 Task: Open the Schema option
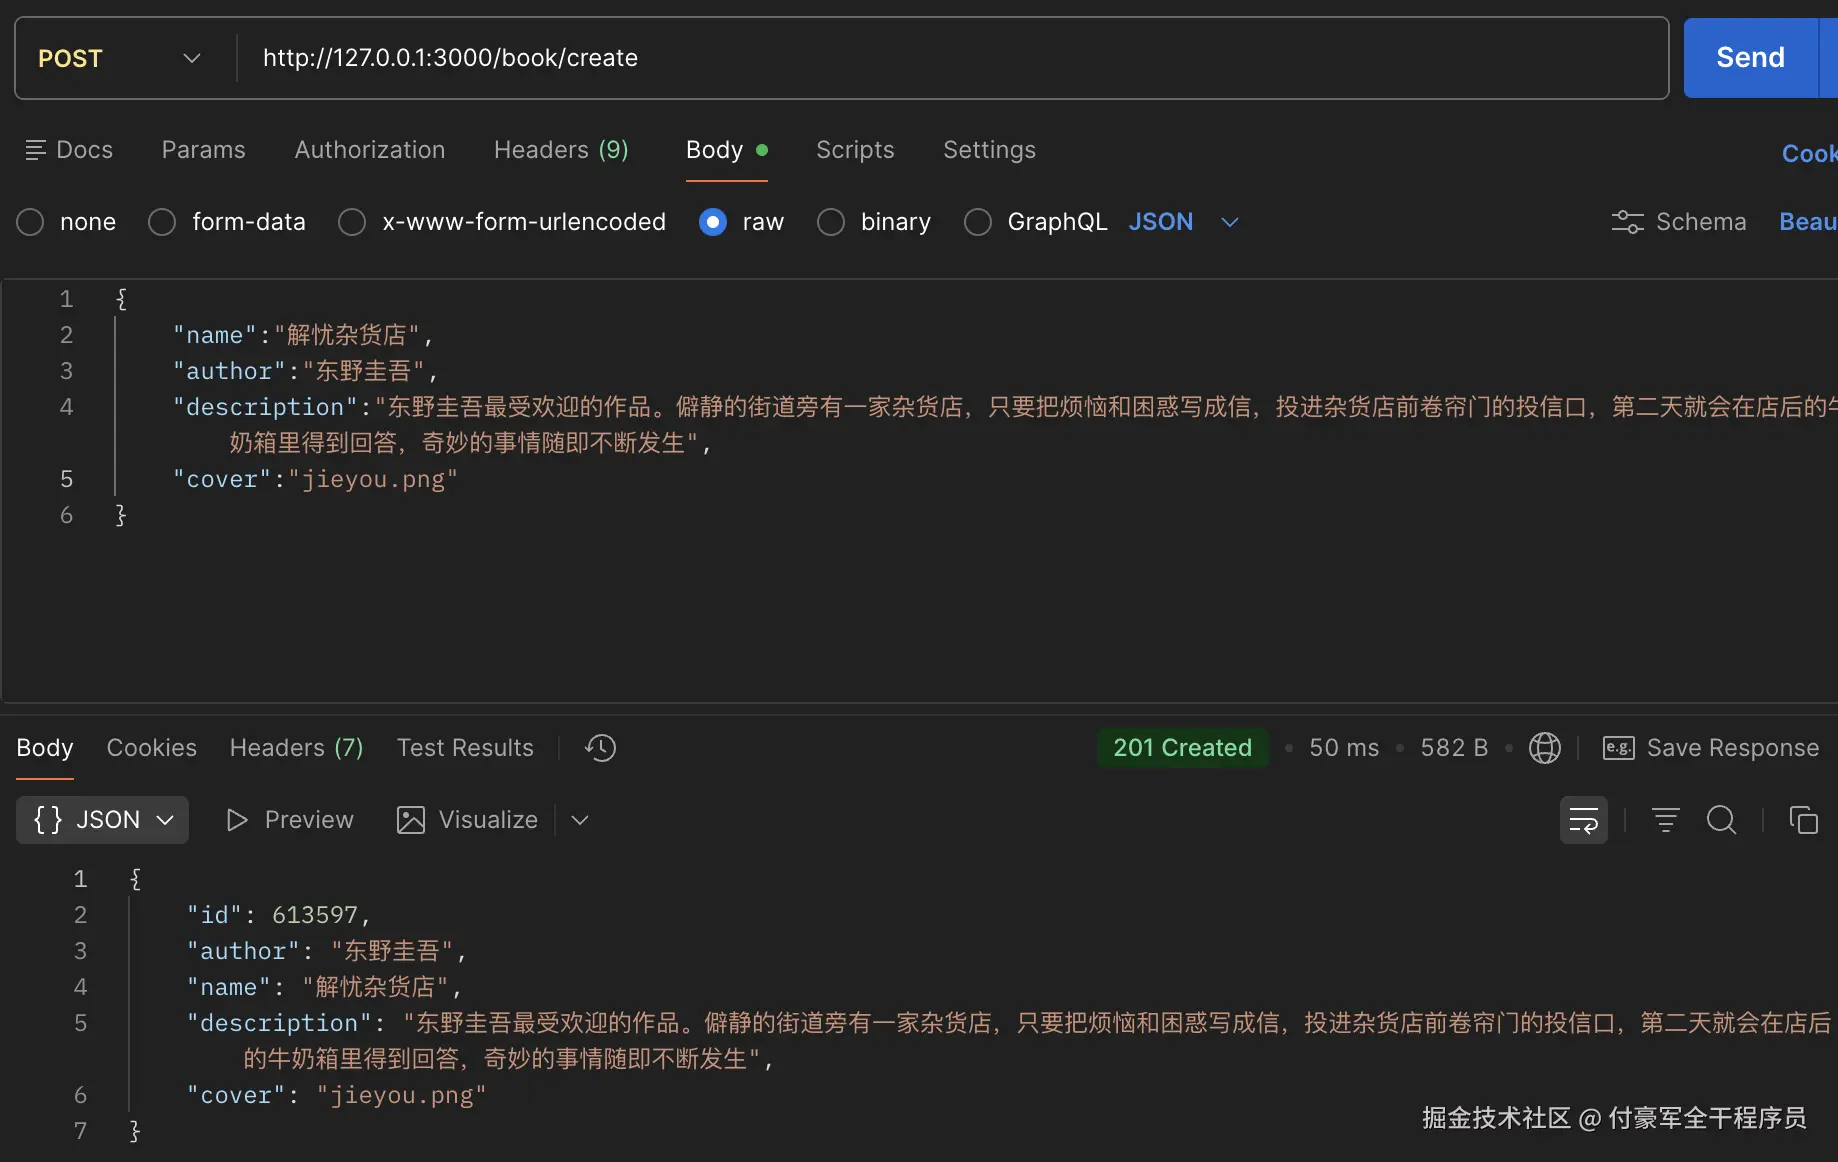click(x=1679, y=222)
